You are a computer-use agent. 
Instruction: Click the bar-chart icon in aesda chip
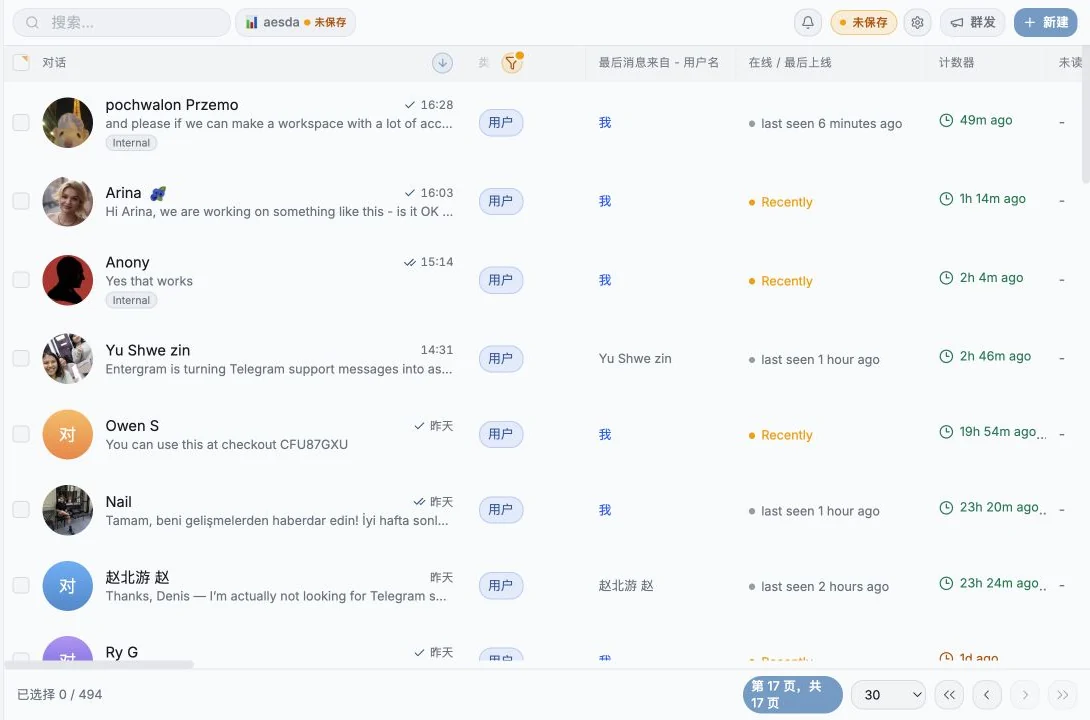pos(252,22)
